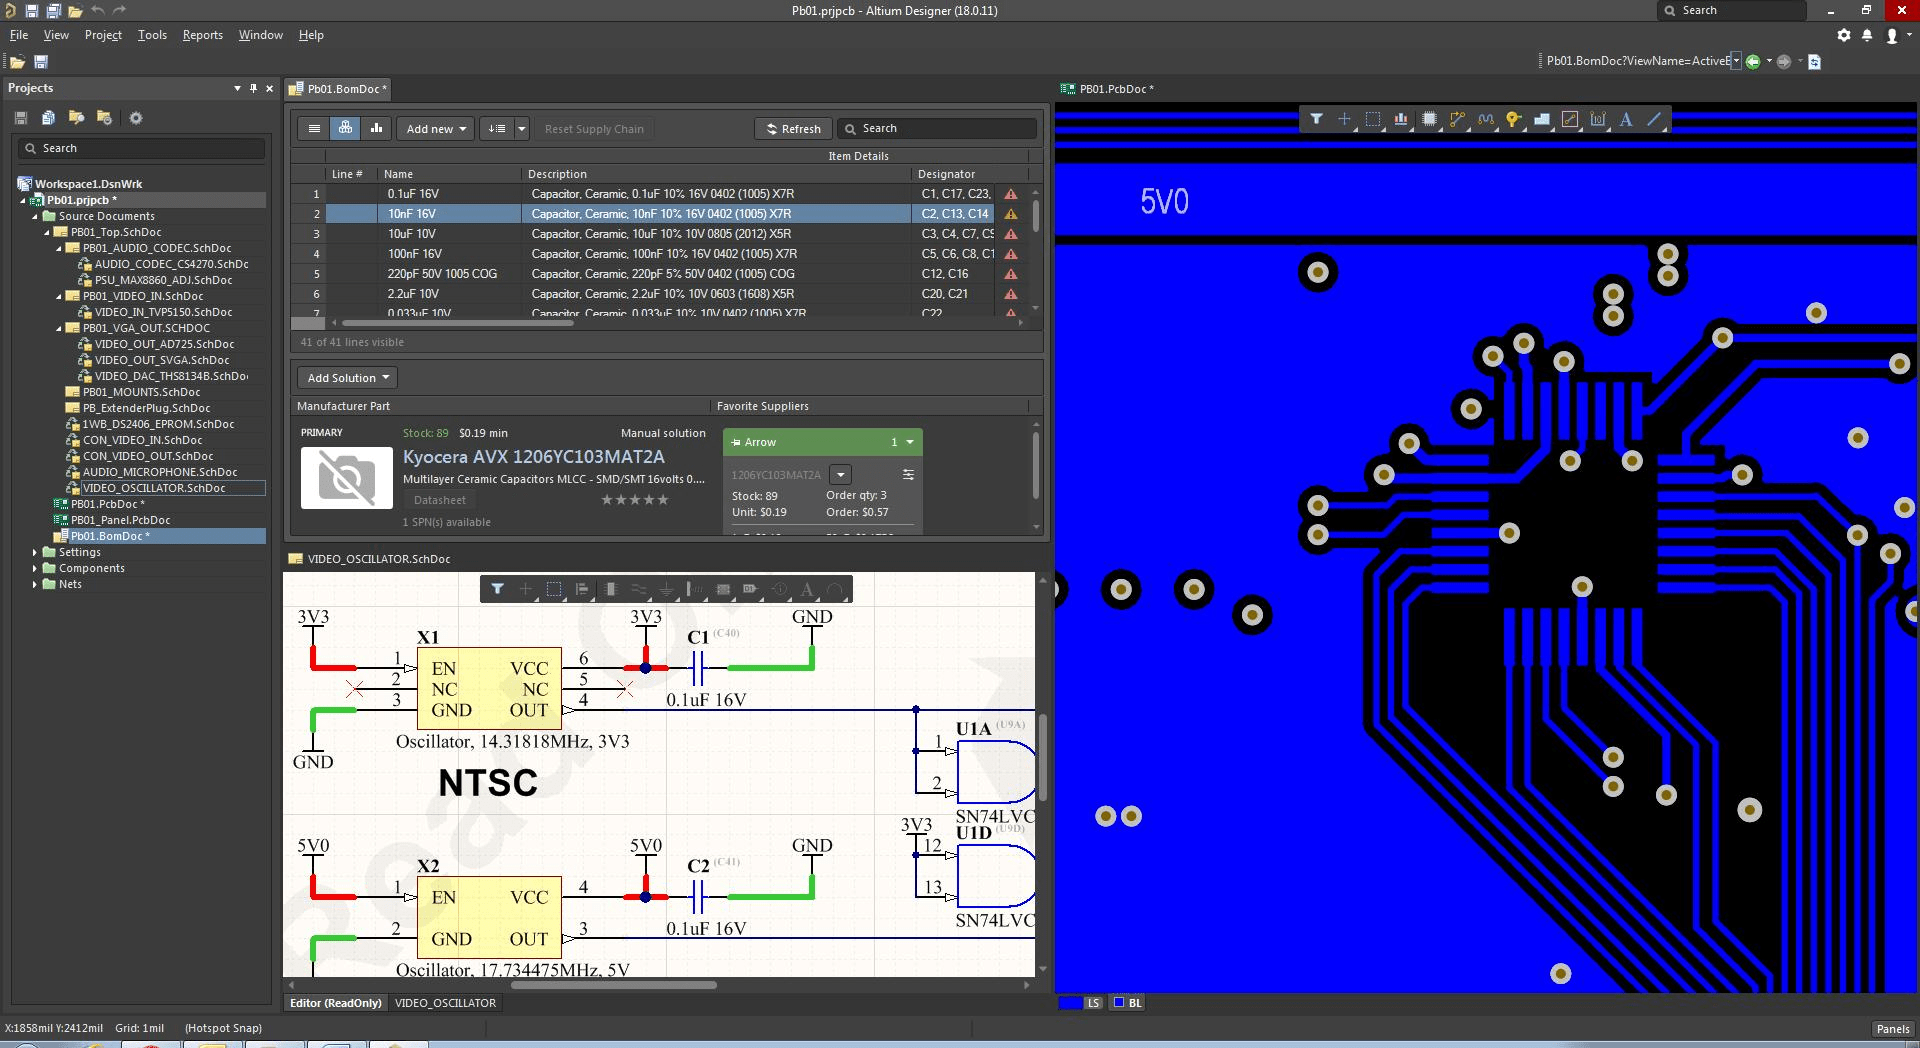Viewport: 1920px width, 1048px height.
Task: Place a GND power port in the schematic toolbar
Action: (x=666, y=590)
